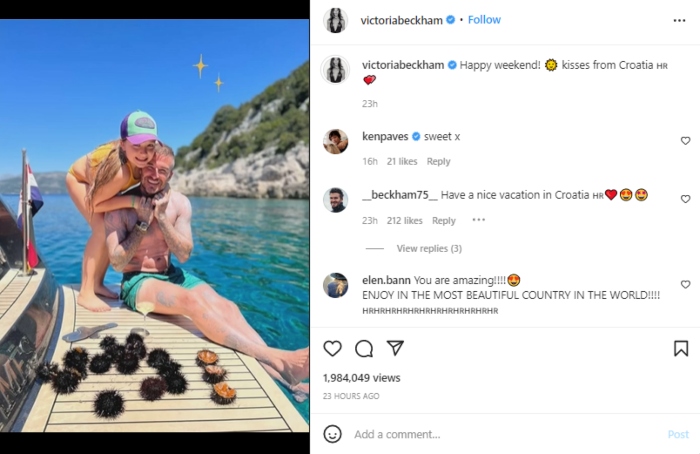Share post with paper plane icon
The height and width of the screenshot is (454, 700).
[x=395, y=348]
